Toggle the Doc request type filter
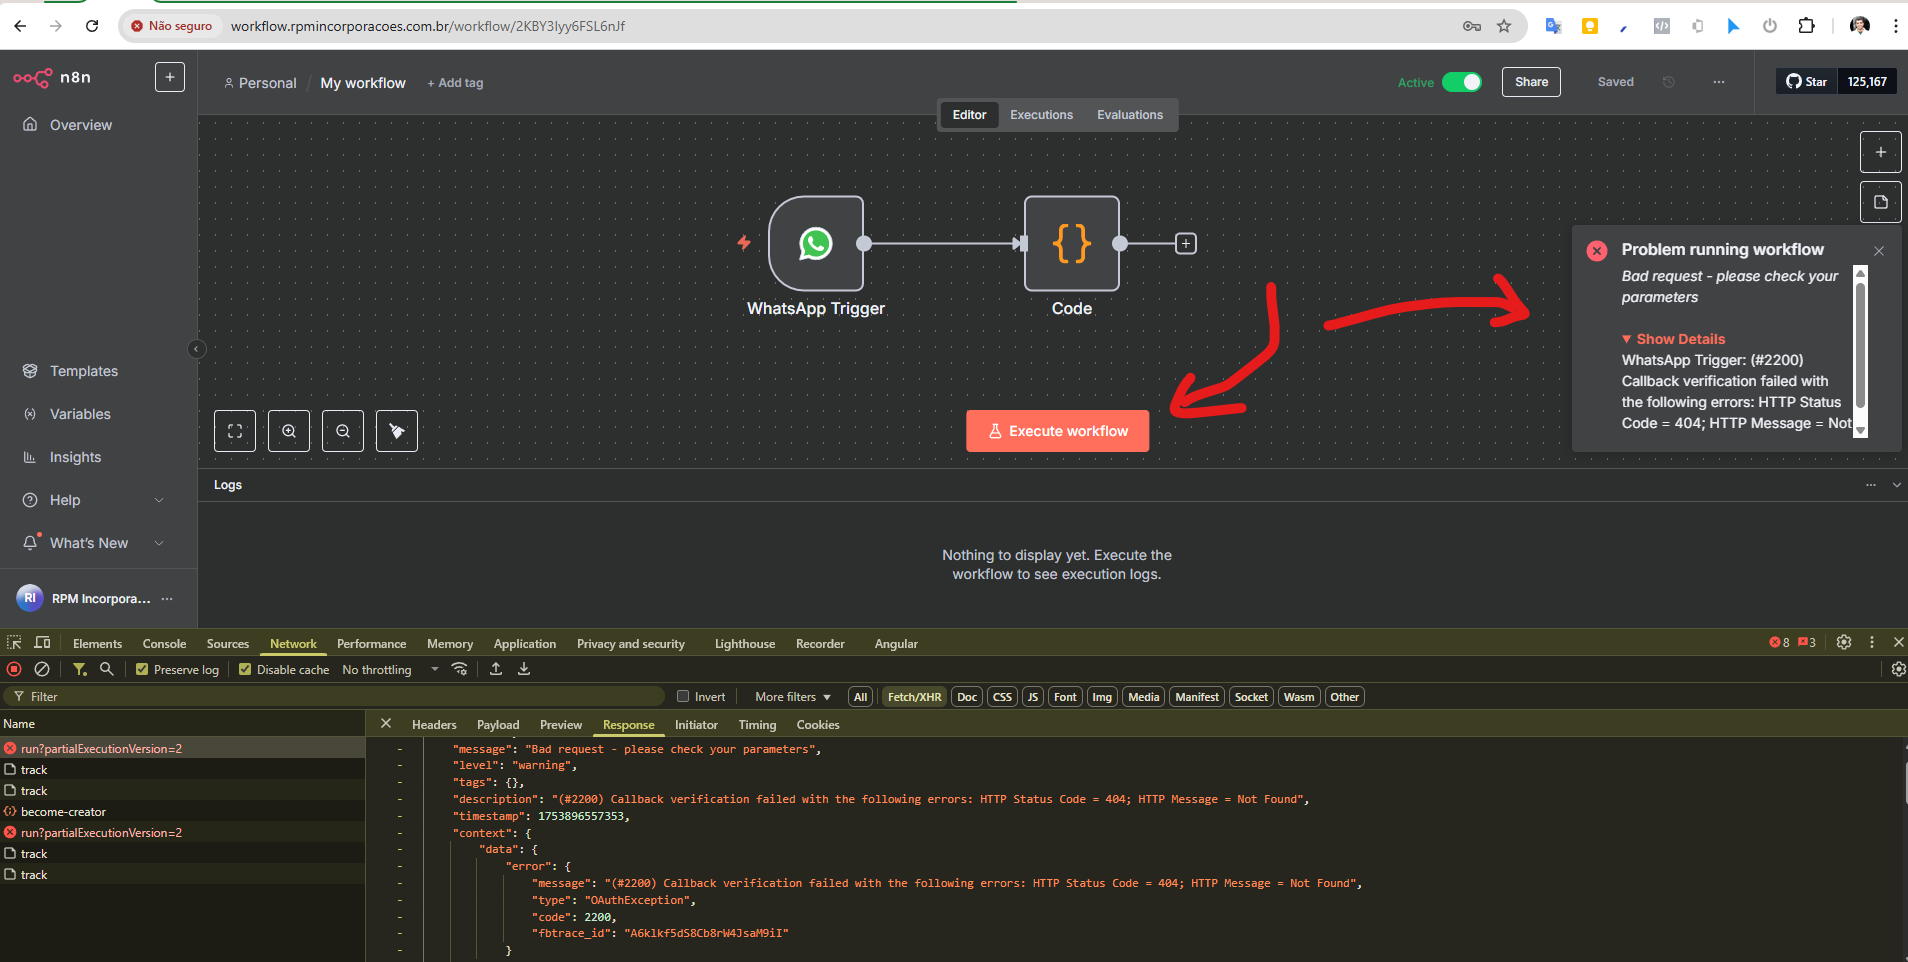 [x=967, y=697]
